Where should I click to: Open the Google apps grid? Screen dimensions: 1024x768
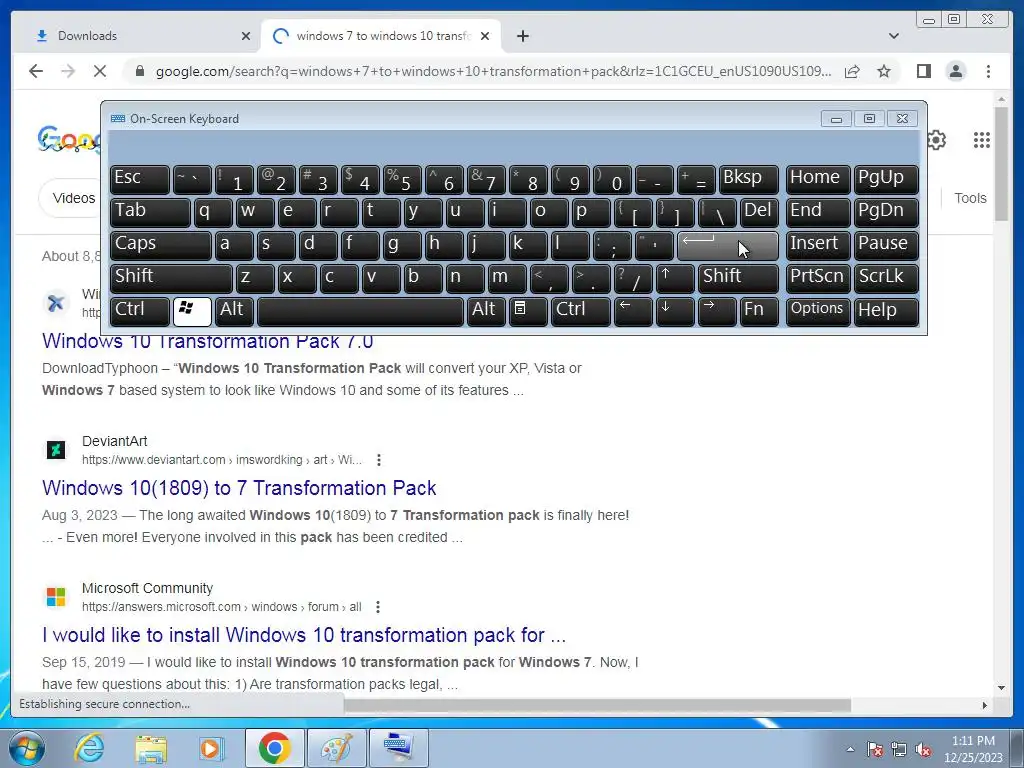[x=982, y=140]
